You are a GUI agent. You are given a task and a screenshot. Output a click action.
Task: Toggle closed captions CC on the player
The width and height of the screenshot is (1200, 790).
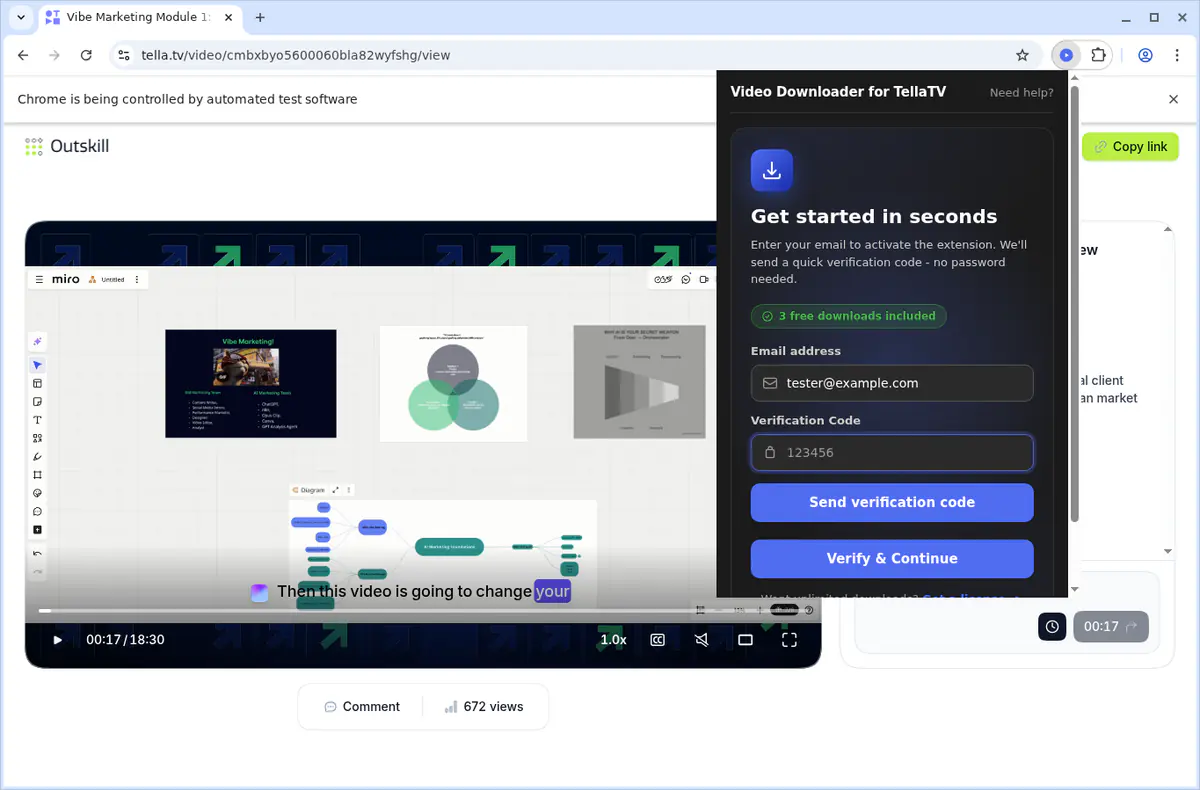(658, 640)
